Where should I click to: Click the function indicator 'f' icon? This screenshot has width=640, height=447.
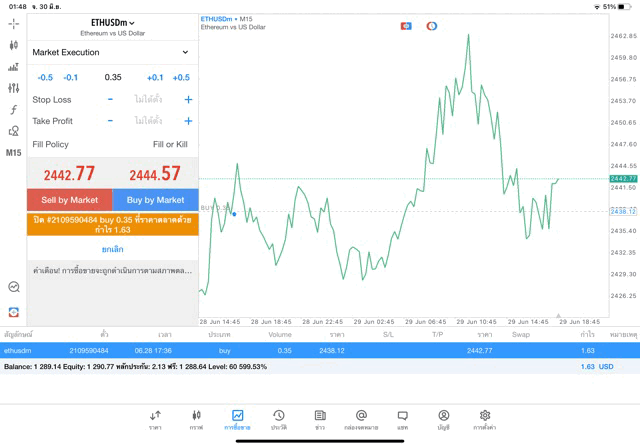(x=13, y=110)
